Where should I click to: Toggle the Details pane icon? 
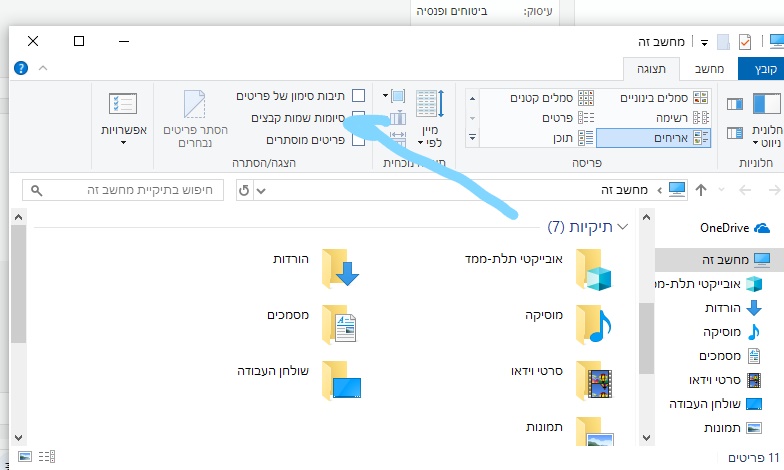point(734,133)
